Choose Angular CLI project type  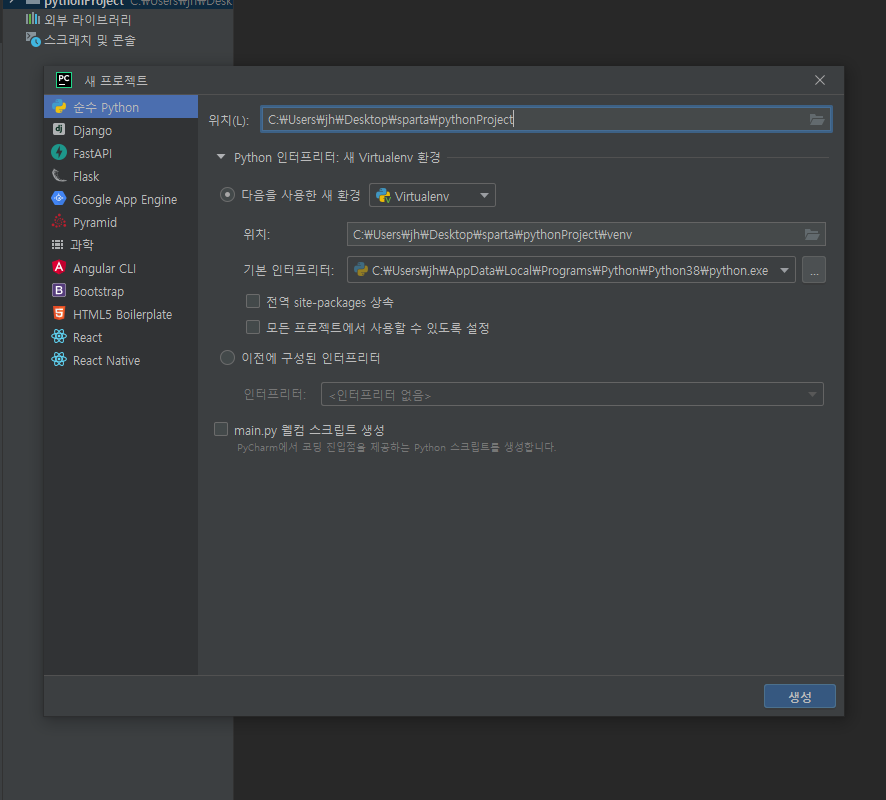pos(121,268)
